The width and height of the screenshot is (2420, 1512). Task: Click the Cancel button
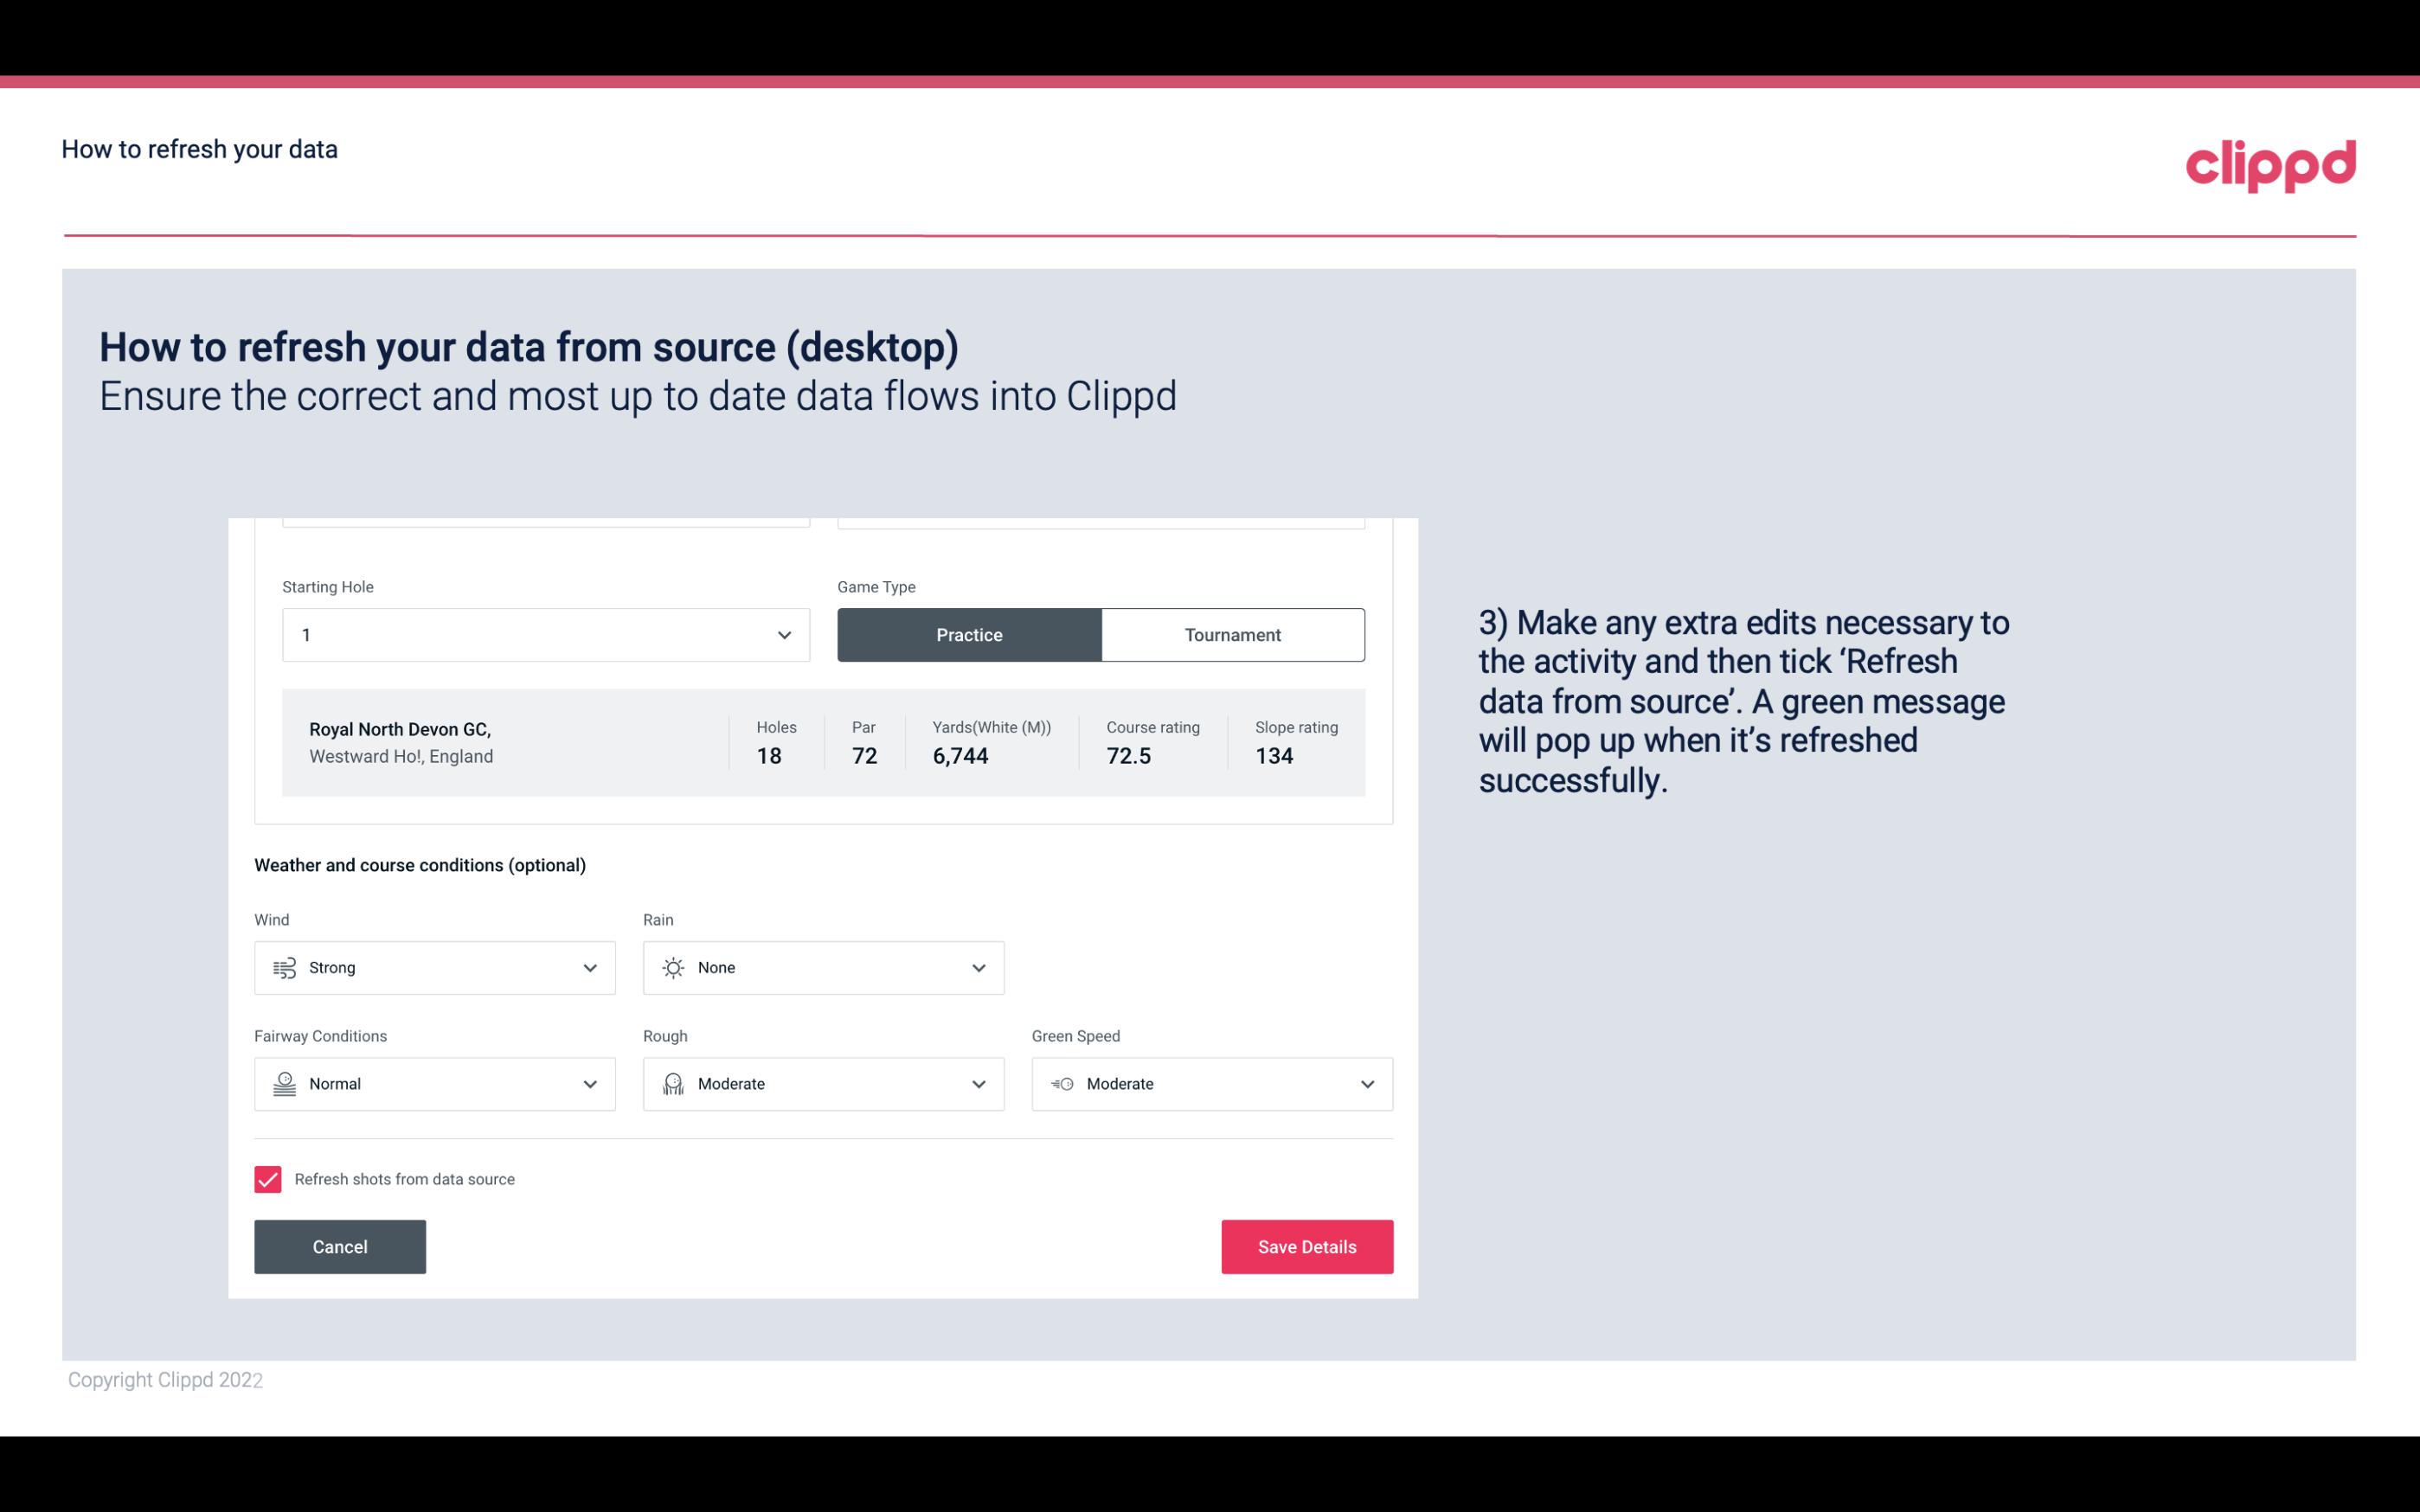(340, 1246)
